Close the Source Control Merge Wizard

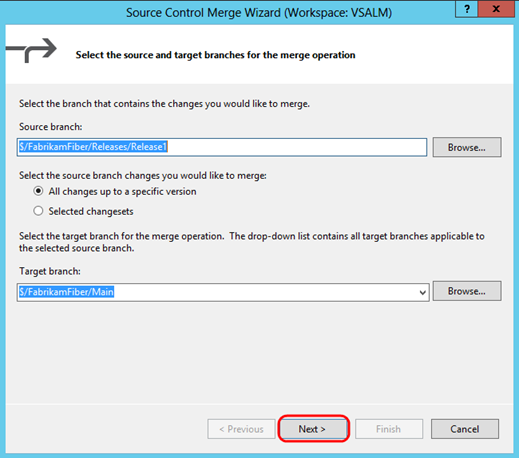[496, 9]
